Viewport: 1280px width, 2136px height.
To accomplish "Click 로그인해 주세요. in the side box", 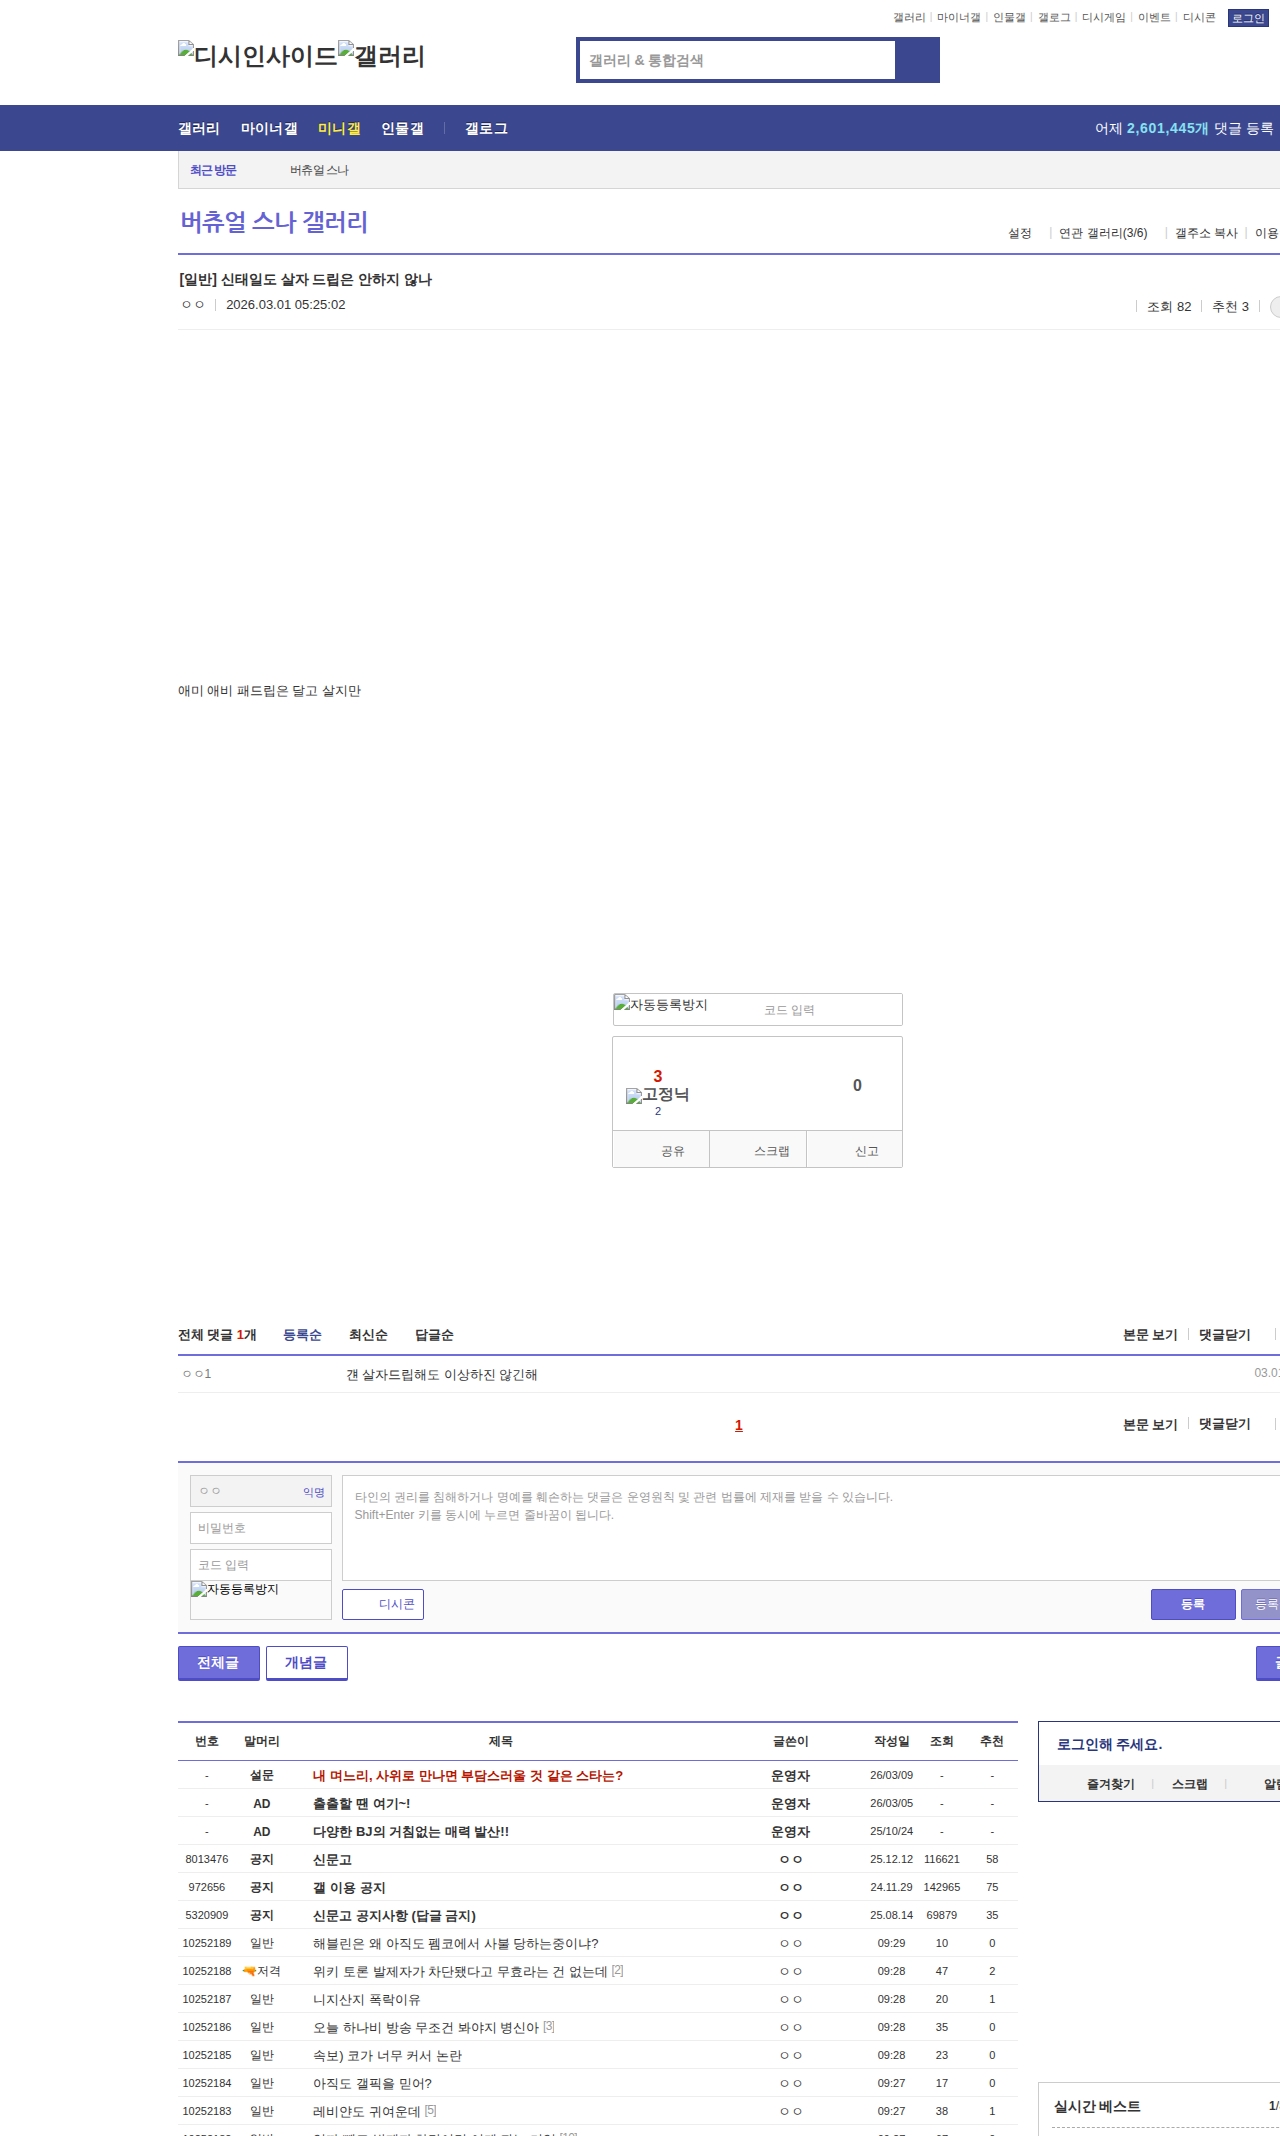I will click(x=1109, y=1744).
